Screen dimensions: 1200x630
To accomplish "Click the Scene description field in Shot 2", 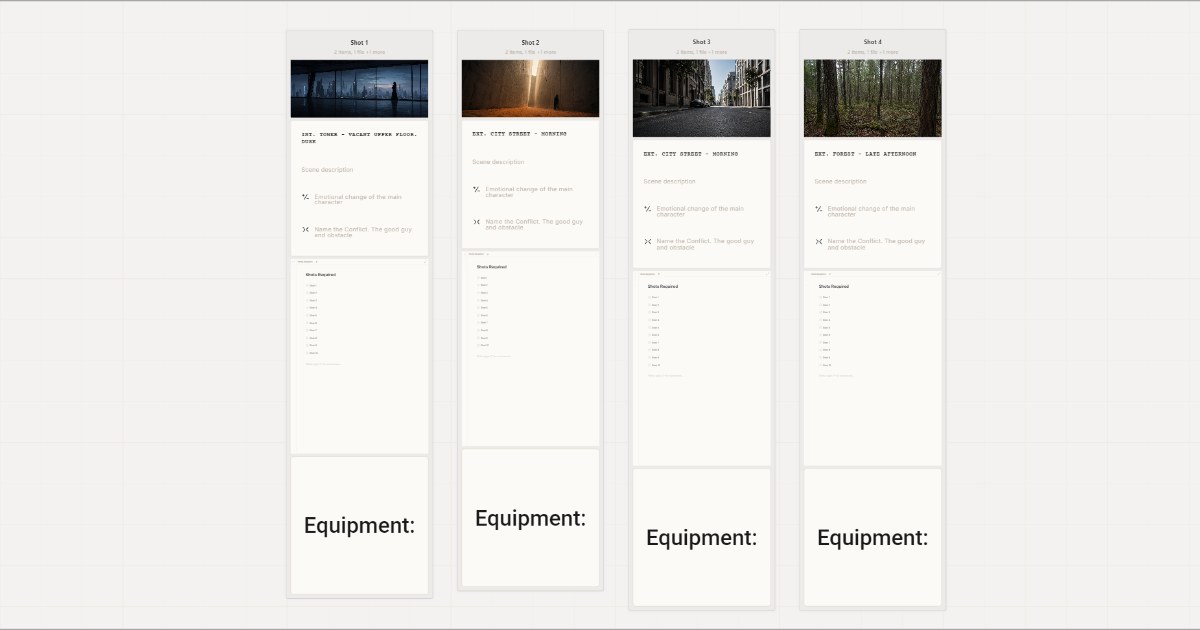I will [498, 162].
